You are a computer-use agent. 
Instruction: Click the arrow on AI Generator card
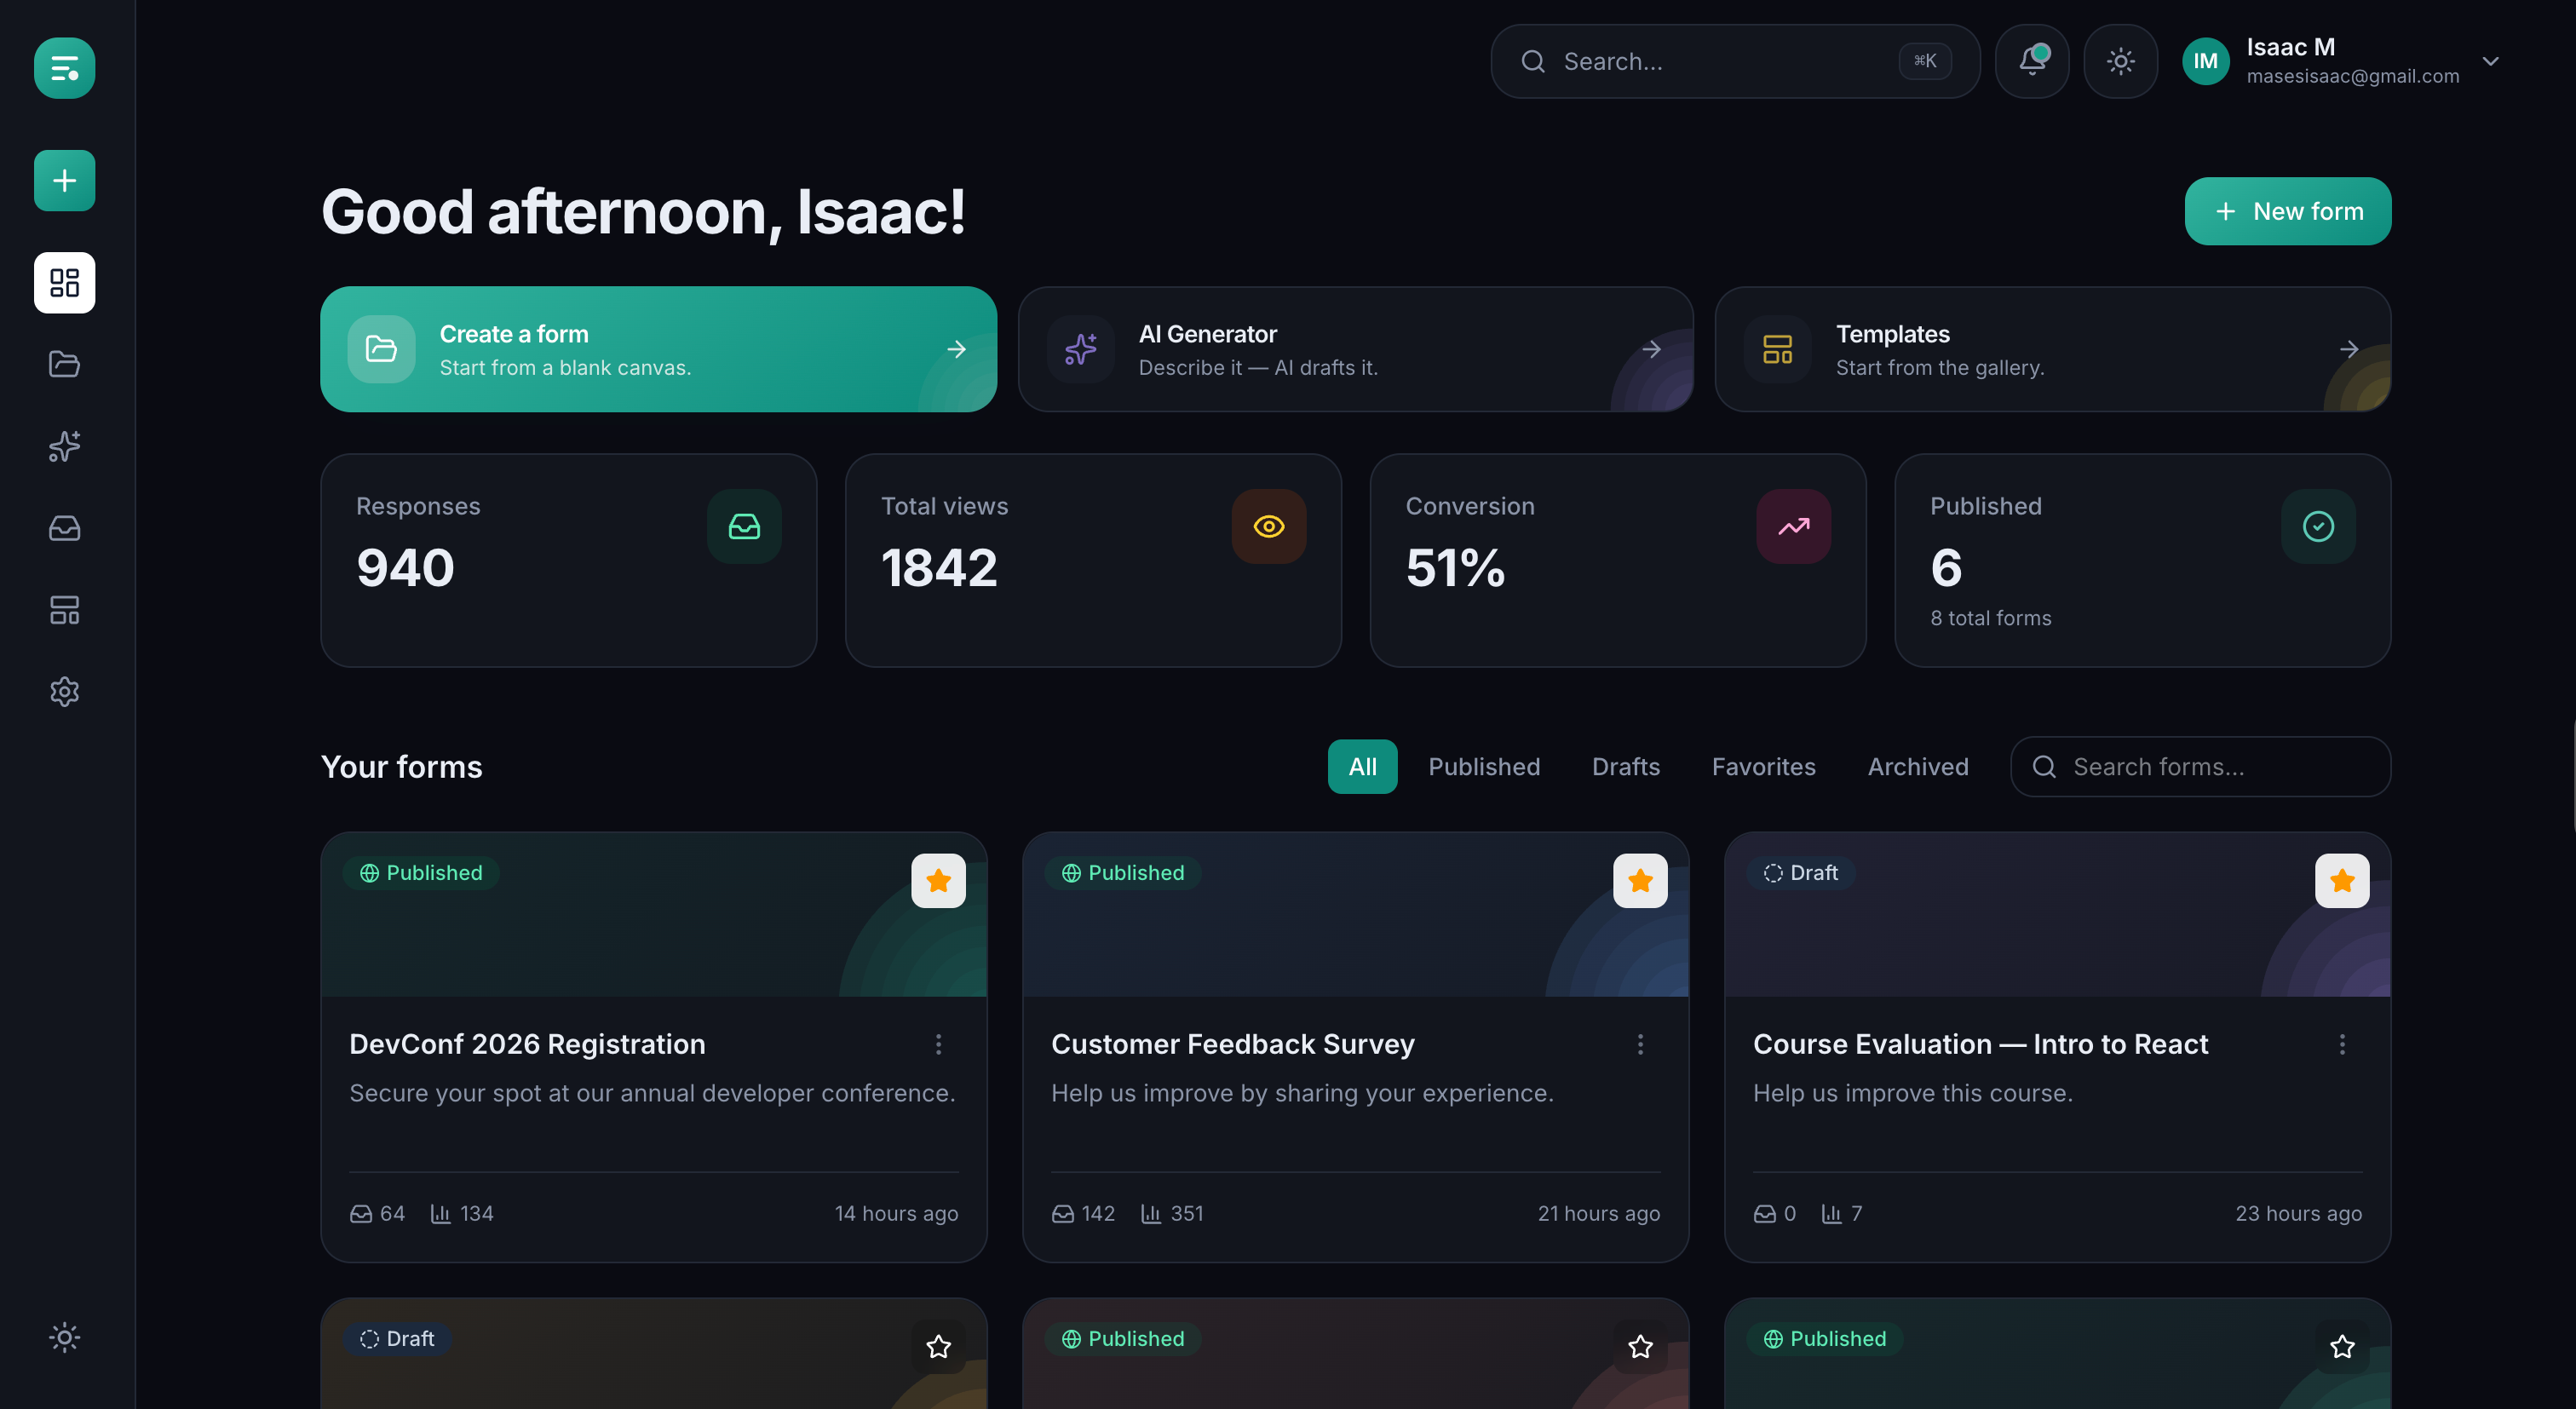point(1651,349)
